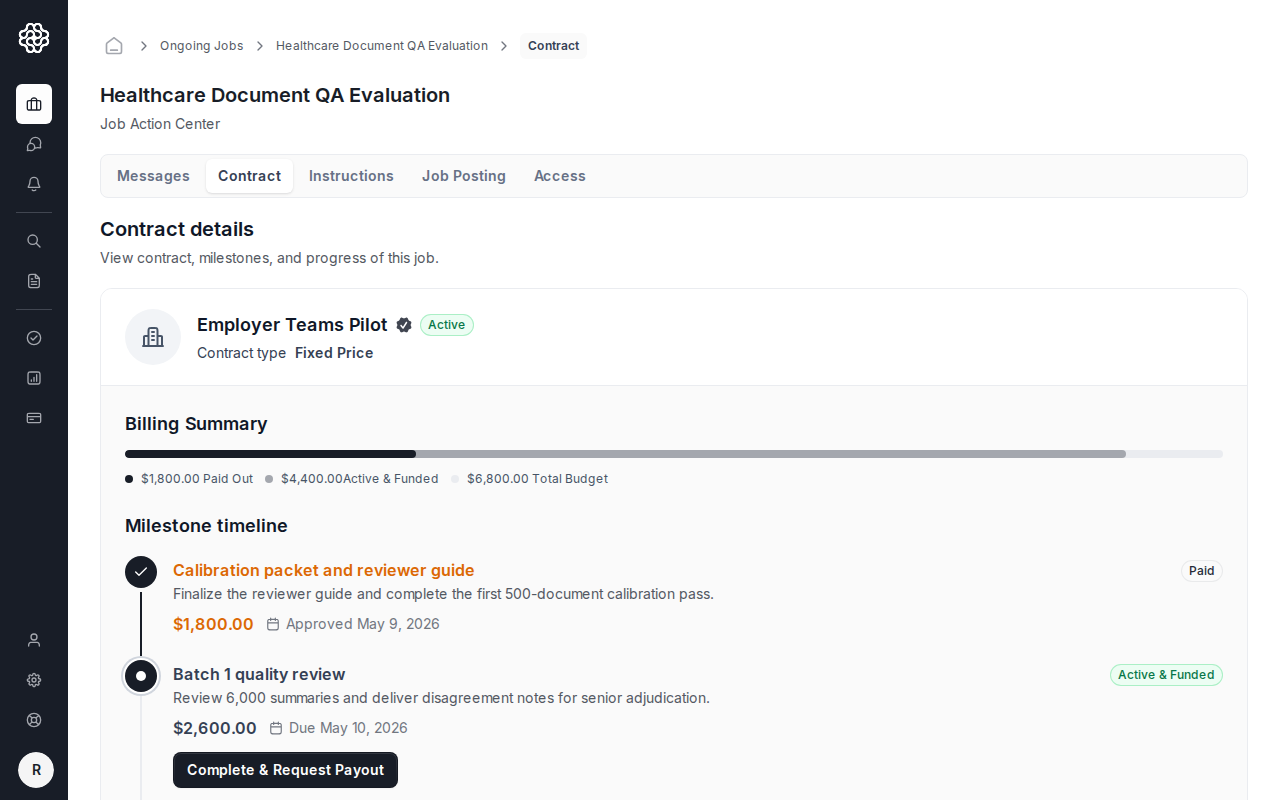This screenshot has width=1280, height=800.
Task: Open Healthcare Document QA Evaluation breadcrumb
Action: [x=382, y=46]
